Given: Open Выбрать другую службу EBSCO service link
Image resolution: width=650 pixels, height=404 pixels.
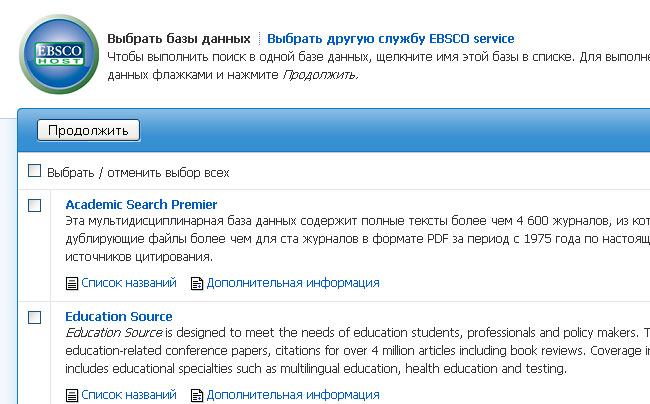Looking at the screenshot, I should coord(390,39).
